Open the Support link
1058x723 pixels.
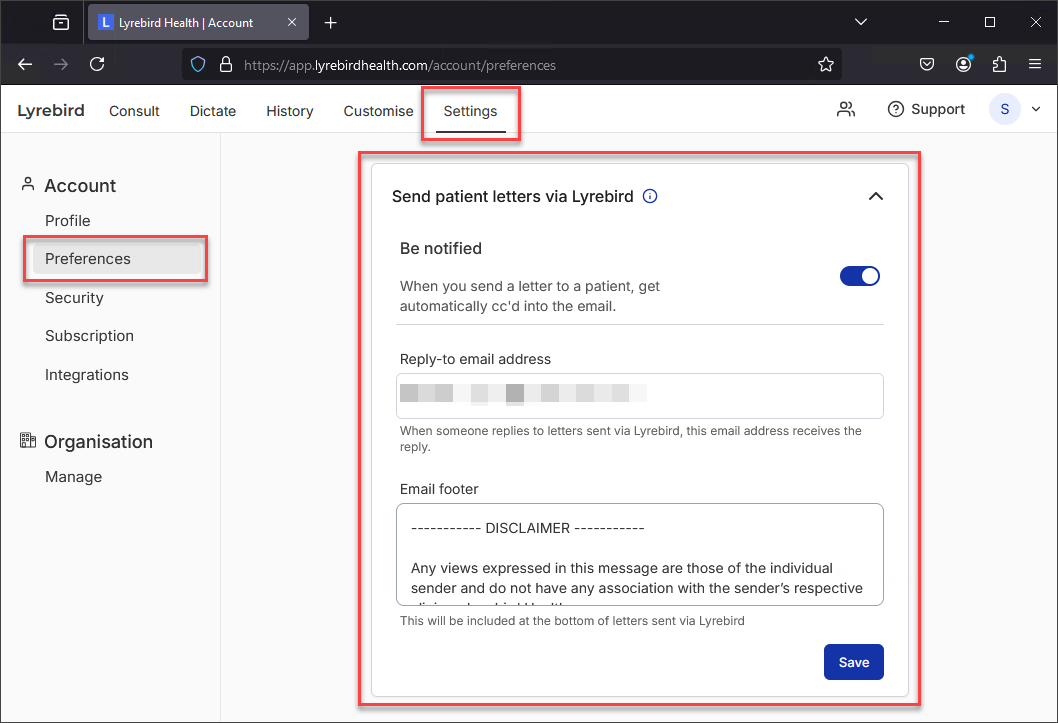pos(926,109)
